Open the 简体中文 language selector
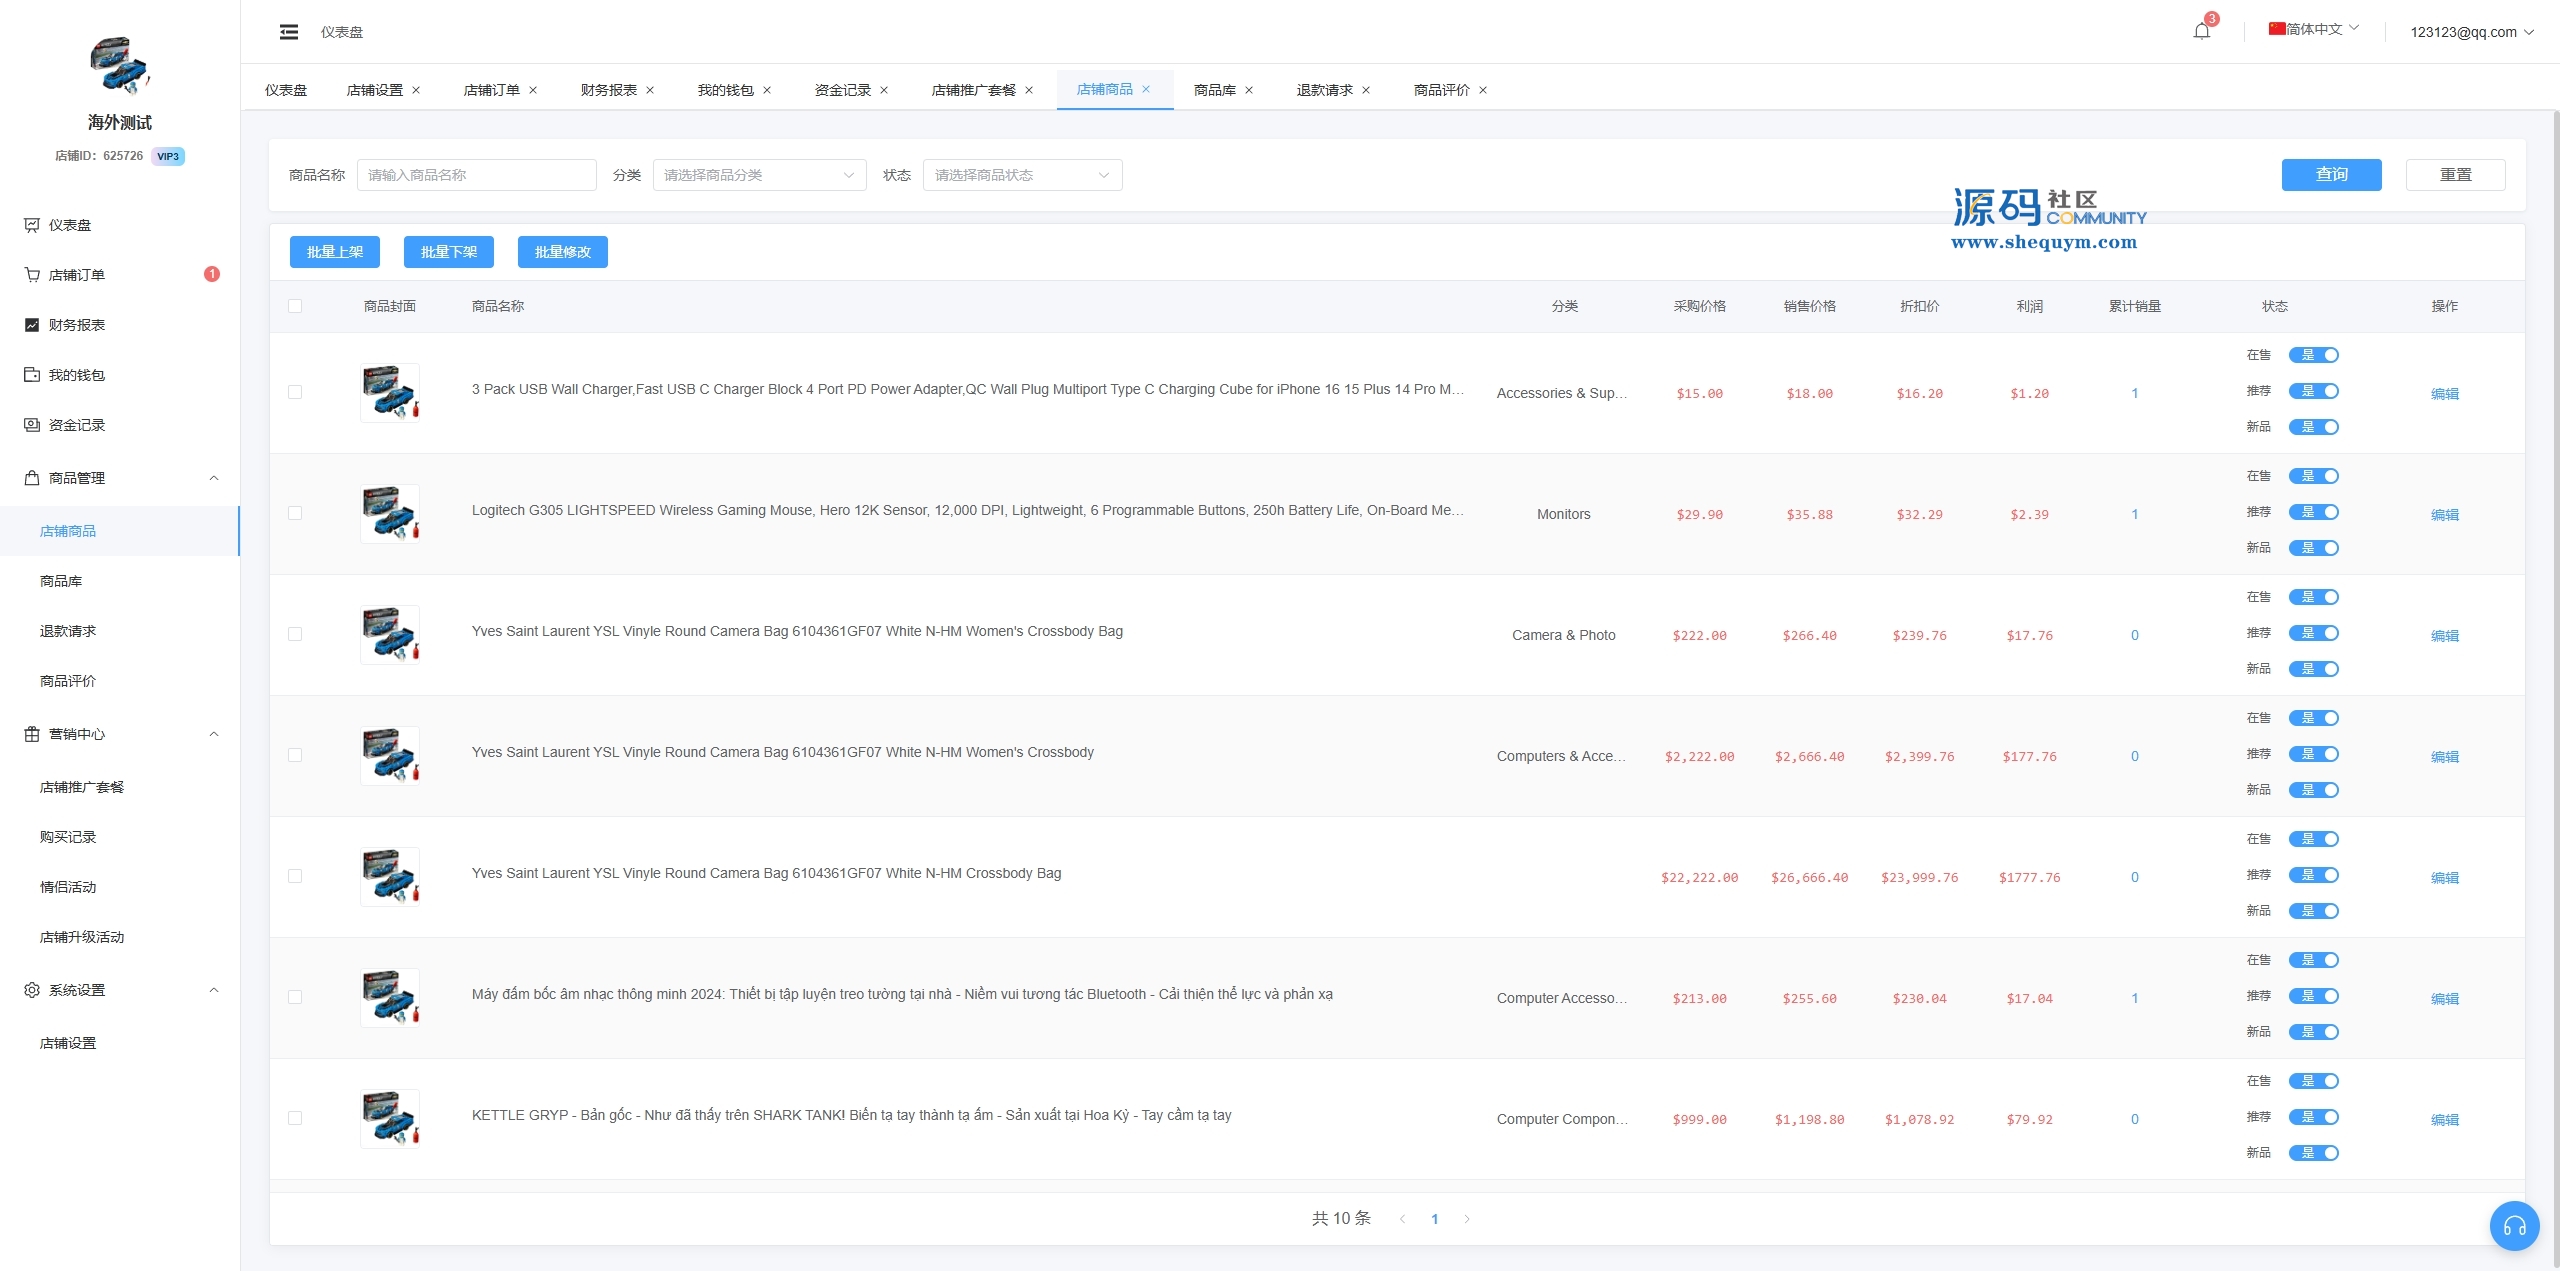 [x=2313, y=29]
